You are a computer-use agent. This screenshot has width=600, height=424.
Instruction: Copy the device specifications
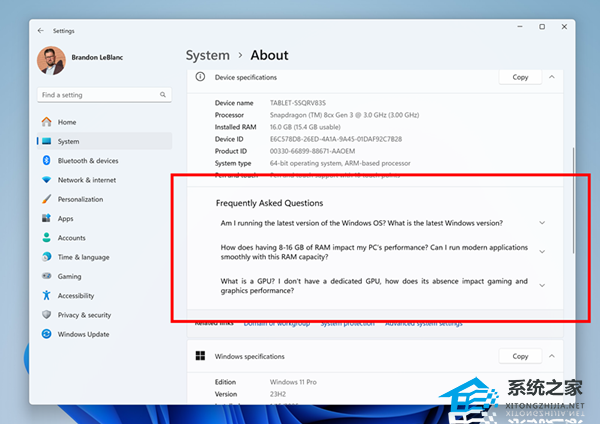[x=520, y=77]
